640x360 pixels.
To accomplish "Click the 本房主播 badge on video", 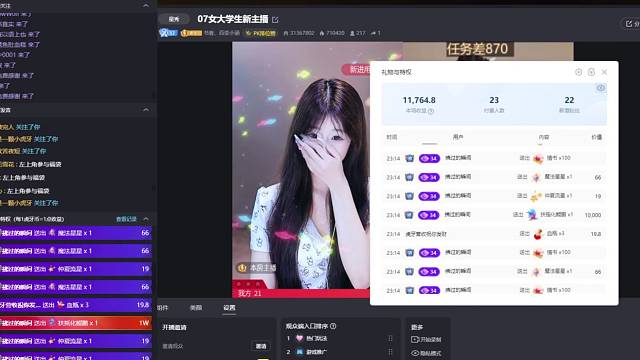I will click(x=257, y=268).
